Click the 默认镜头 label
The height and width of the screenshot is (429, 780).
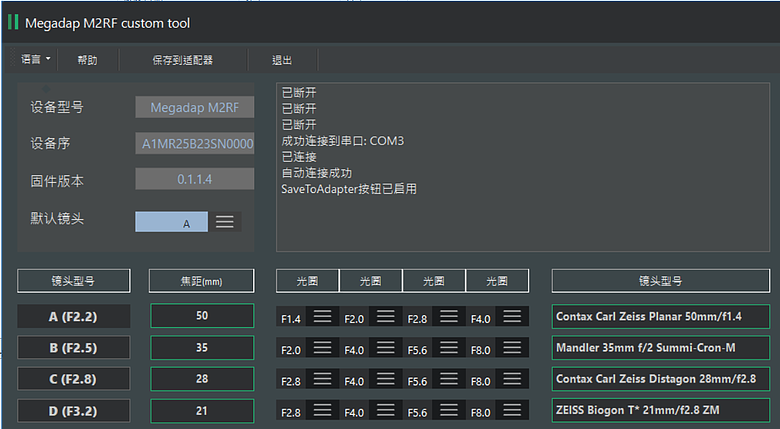click(57, 218)
